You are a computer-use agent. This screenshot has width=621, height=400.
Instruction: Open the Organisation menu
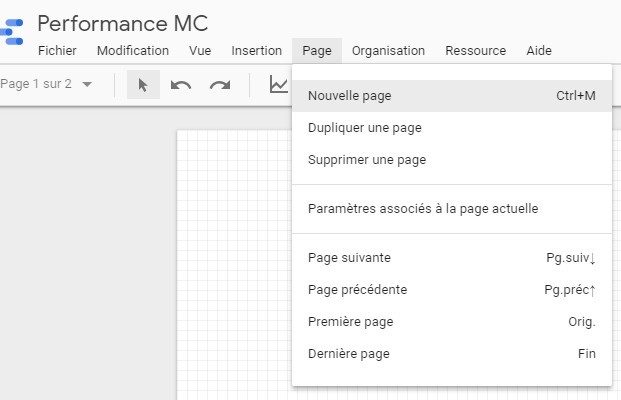[x=388, y=51]
